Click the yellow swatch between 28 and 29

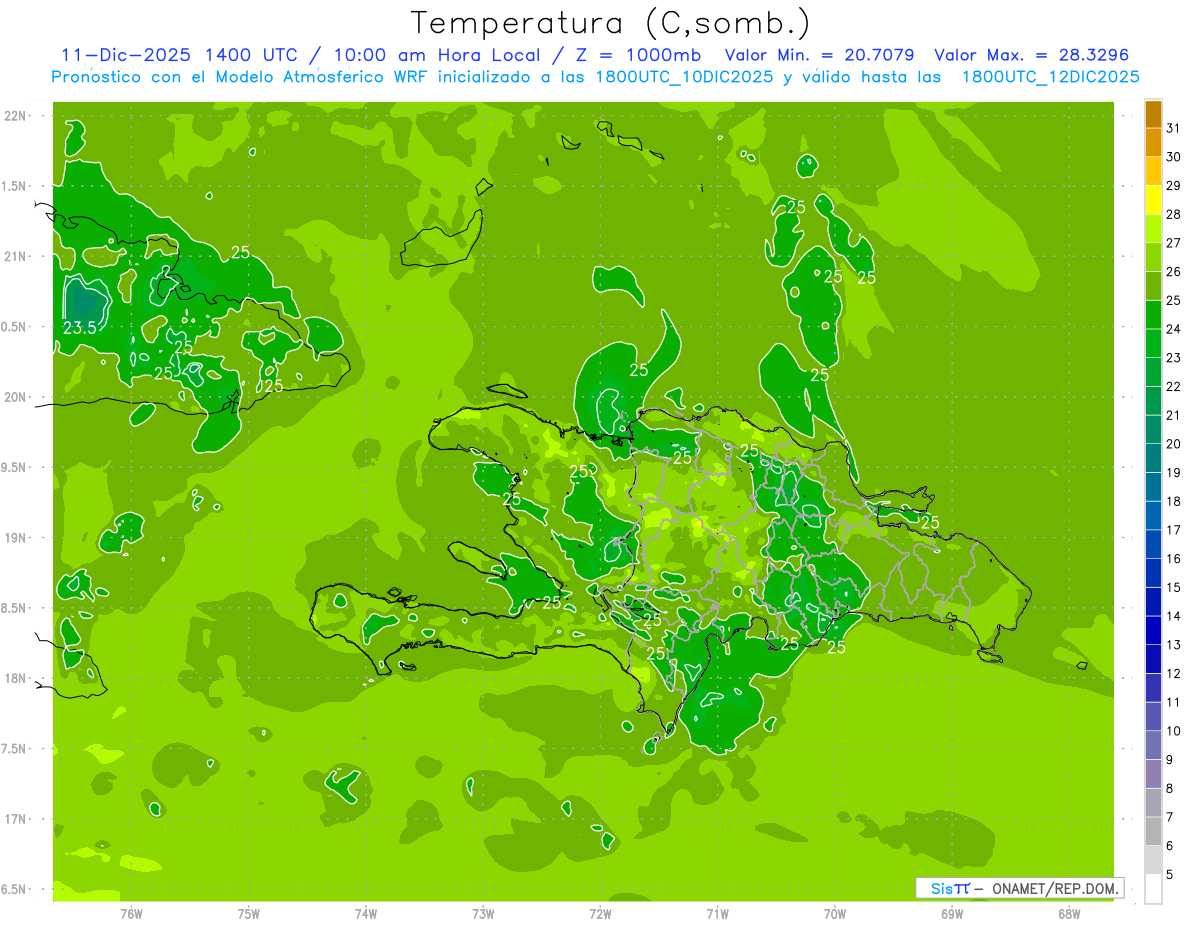coord(1153,200)
